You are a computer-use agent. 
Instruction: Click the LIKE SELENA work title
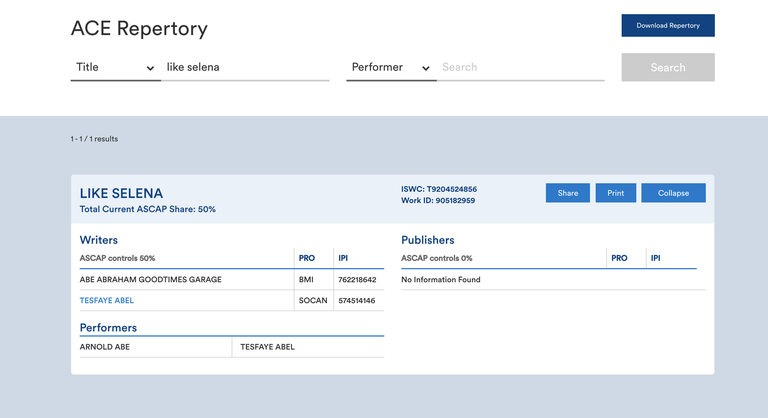(x=121, y=193)
